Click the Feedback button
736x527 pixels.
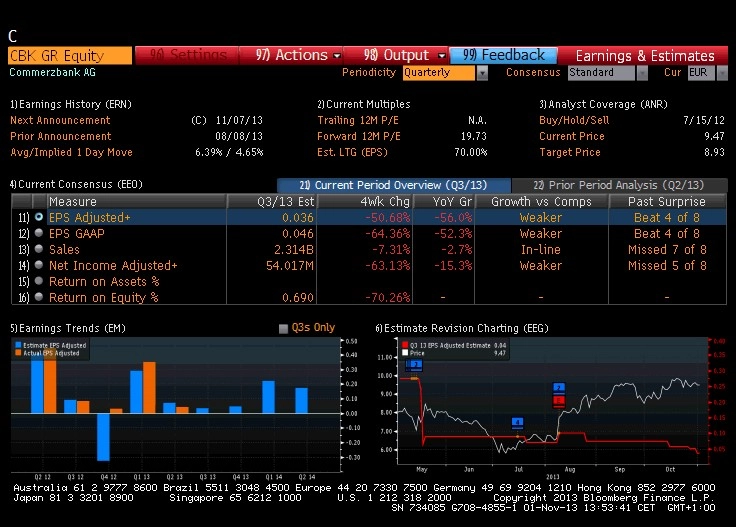(x=503, y=55)
